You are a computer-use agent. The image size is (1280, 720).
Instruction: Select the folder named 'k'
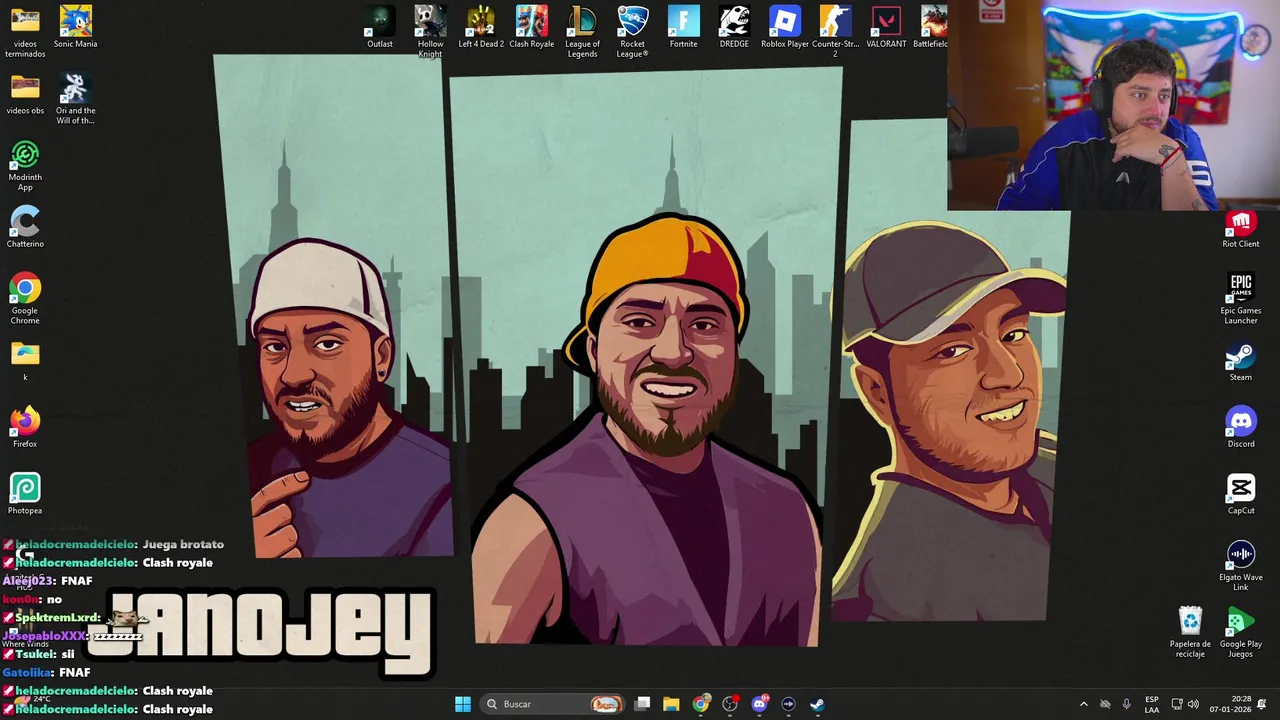tap(25, 361)
